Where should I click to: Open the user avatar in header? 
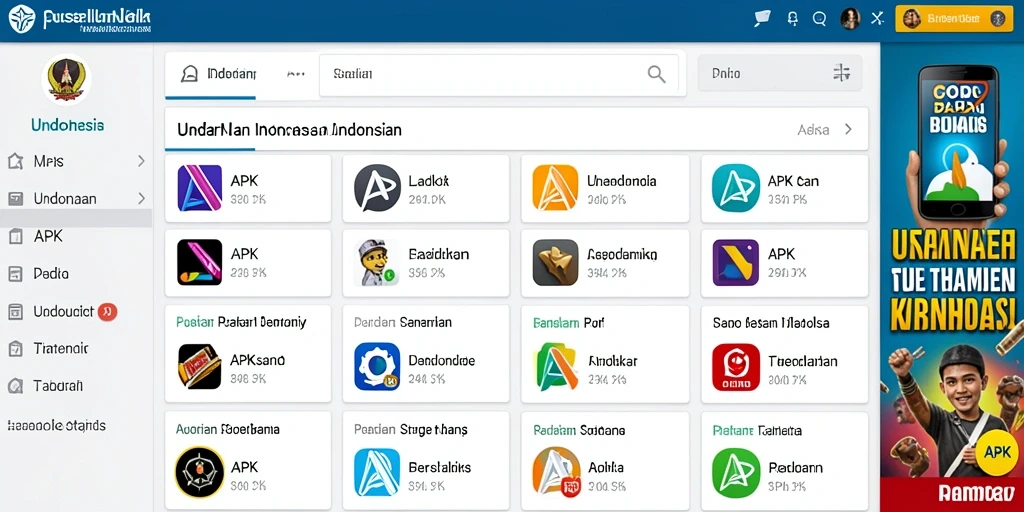click(x=850, y=19)
